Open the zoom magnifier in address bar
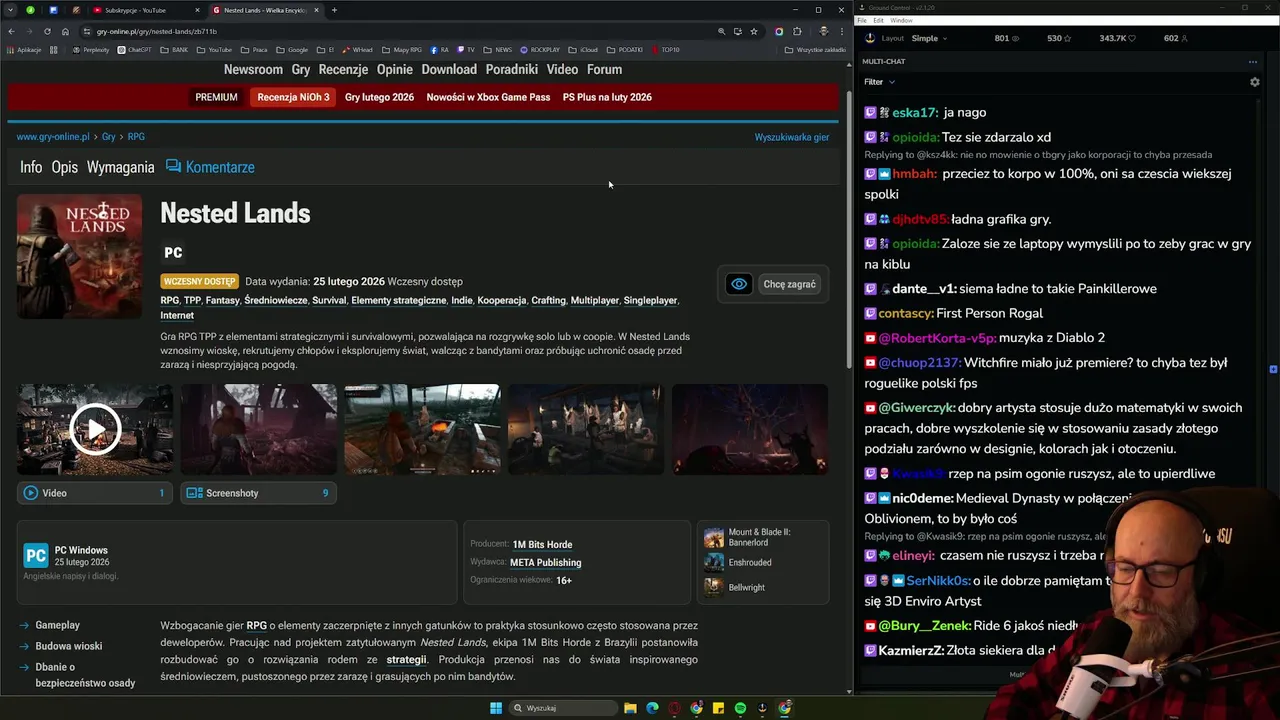1280x720 pixels. [x=721, y=31]
